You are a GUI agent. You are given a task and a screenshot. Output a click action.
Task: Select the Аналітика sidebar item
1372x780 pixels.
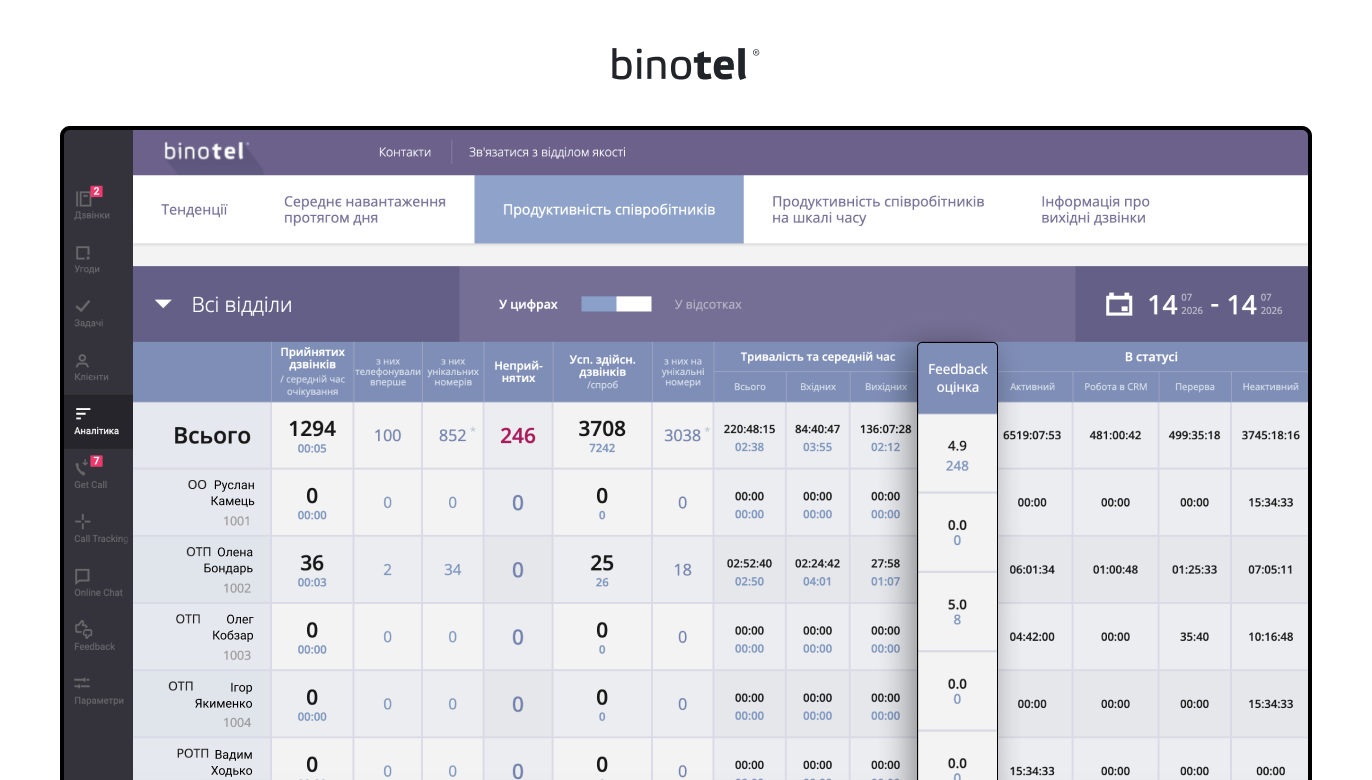pos(96,420)
